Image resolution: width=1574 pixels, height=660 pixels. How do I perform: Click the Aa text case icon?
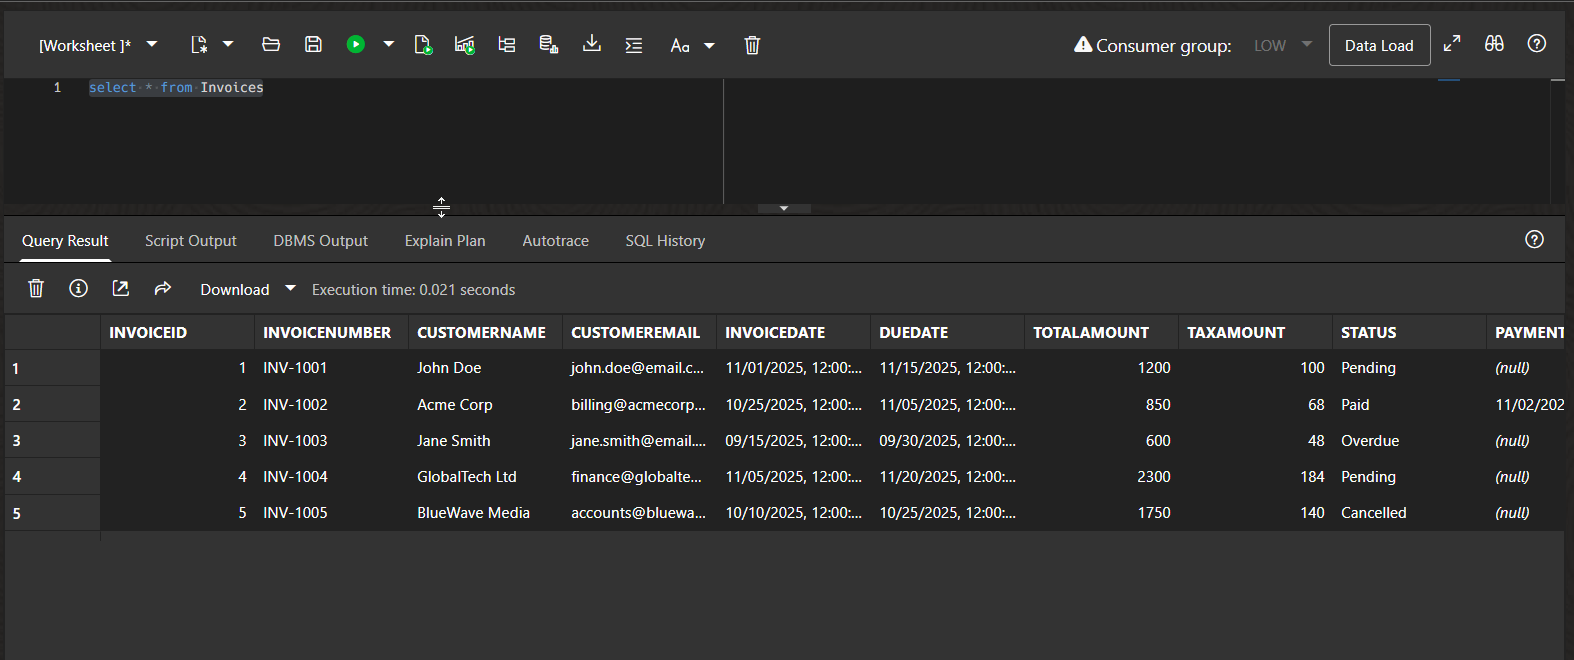click(680, 45)
